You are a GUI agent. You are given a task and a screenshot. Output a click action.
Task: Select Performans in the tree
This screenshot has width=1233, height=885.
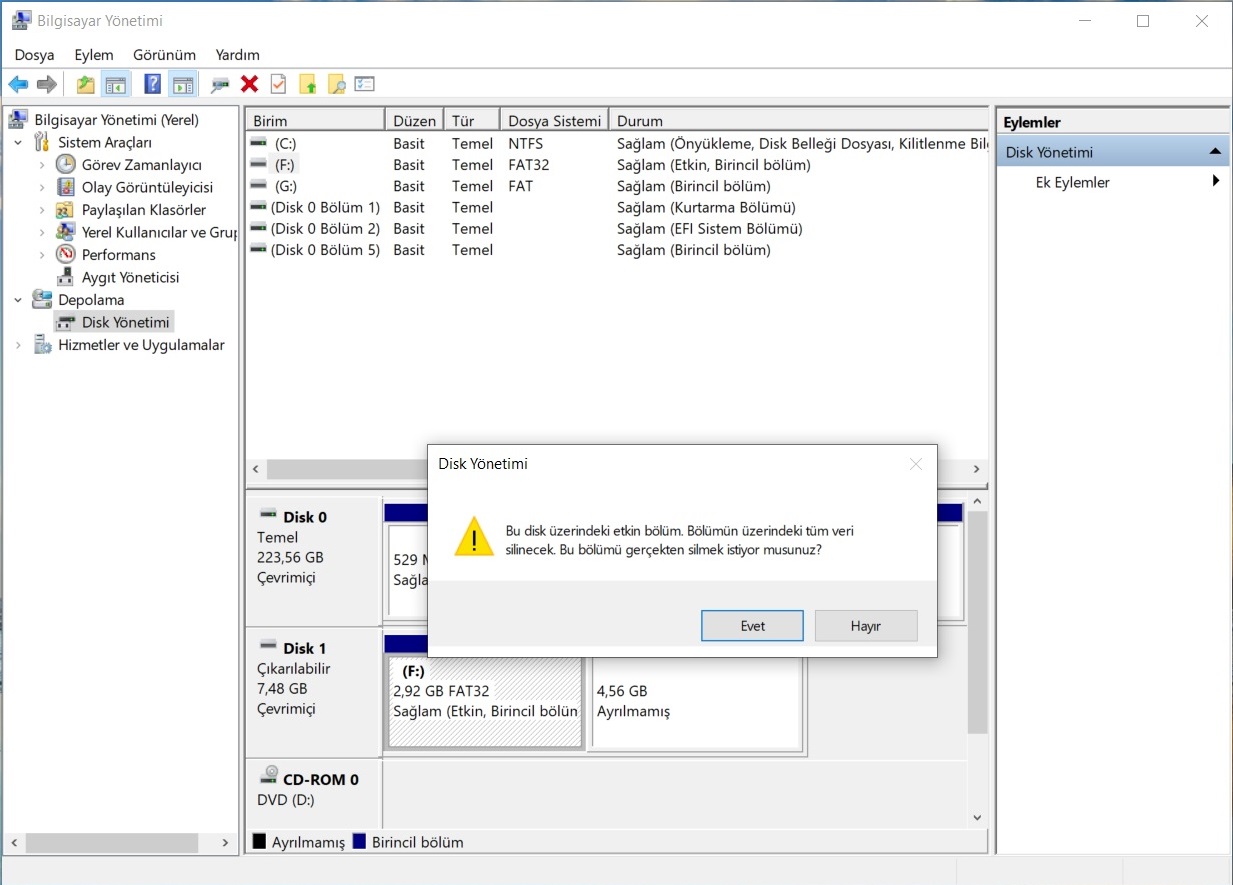(119, 255)
